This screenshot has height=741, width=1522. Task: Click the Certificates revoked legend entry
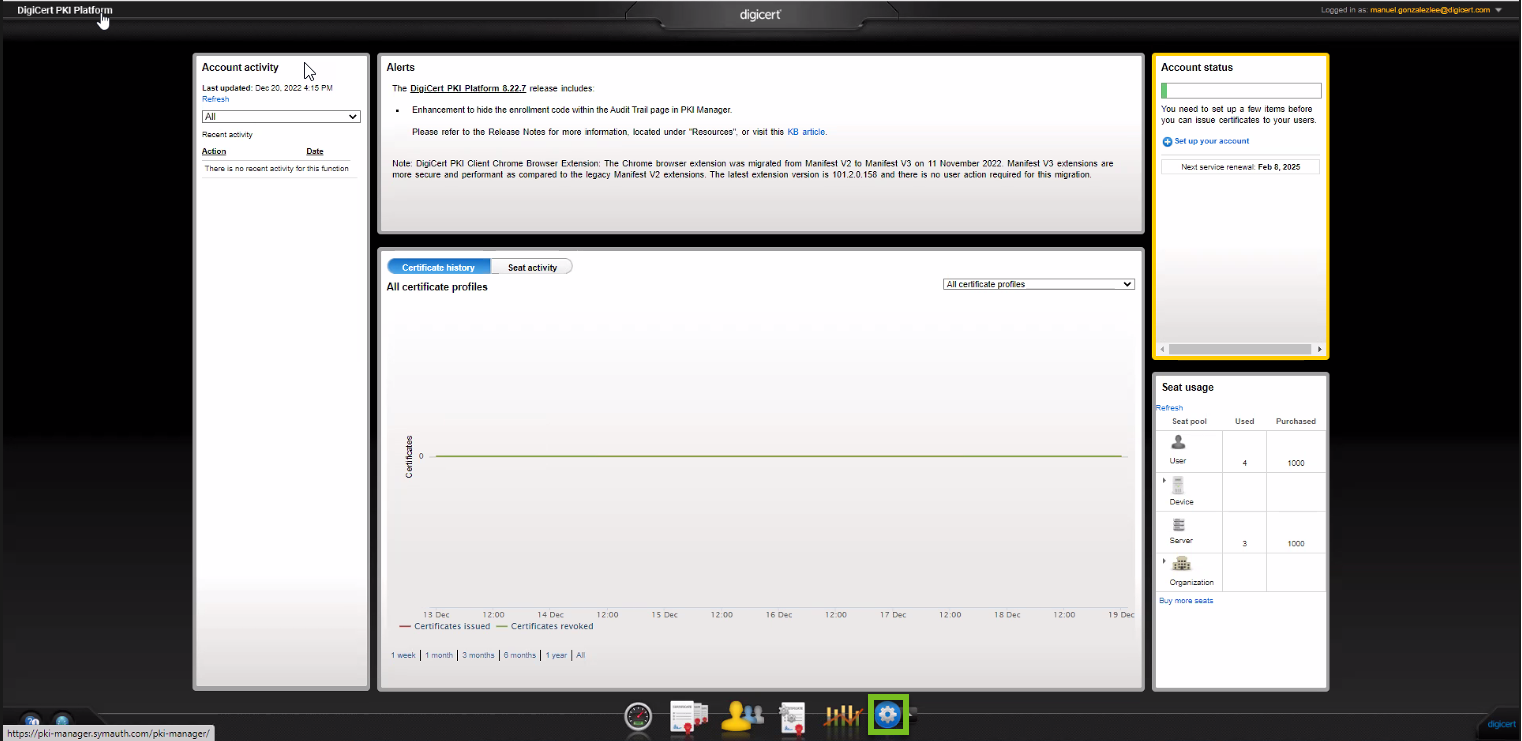pos(545,627)
